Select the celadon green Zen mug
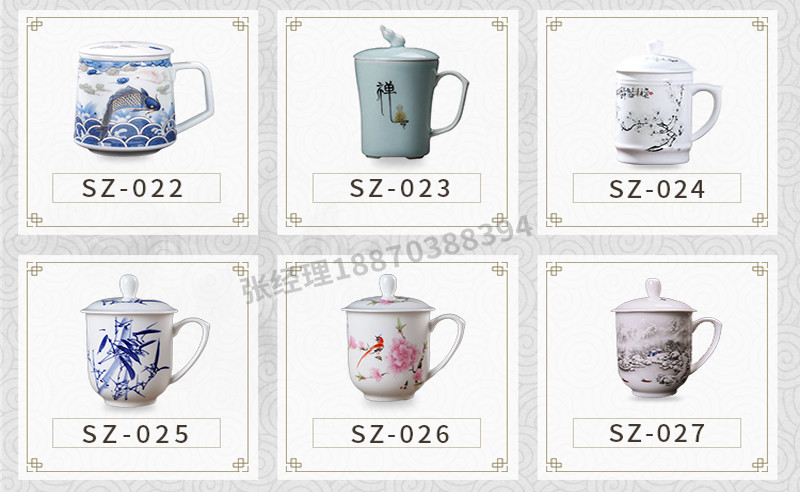 (x=410, y=93)
